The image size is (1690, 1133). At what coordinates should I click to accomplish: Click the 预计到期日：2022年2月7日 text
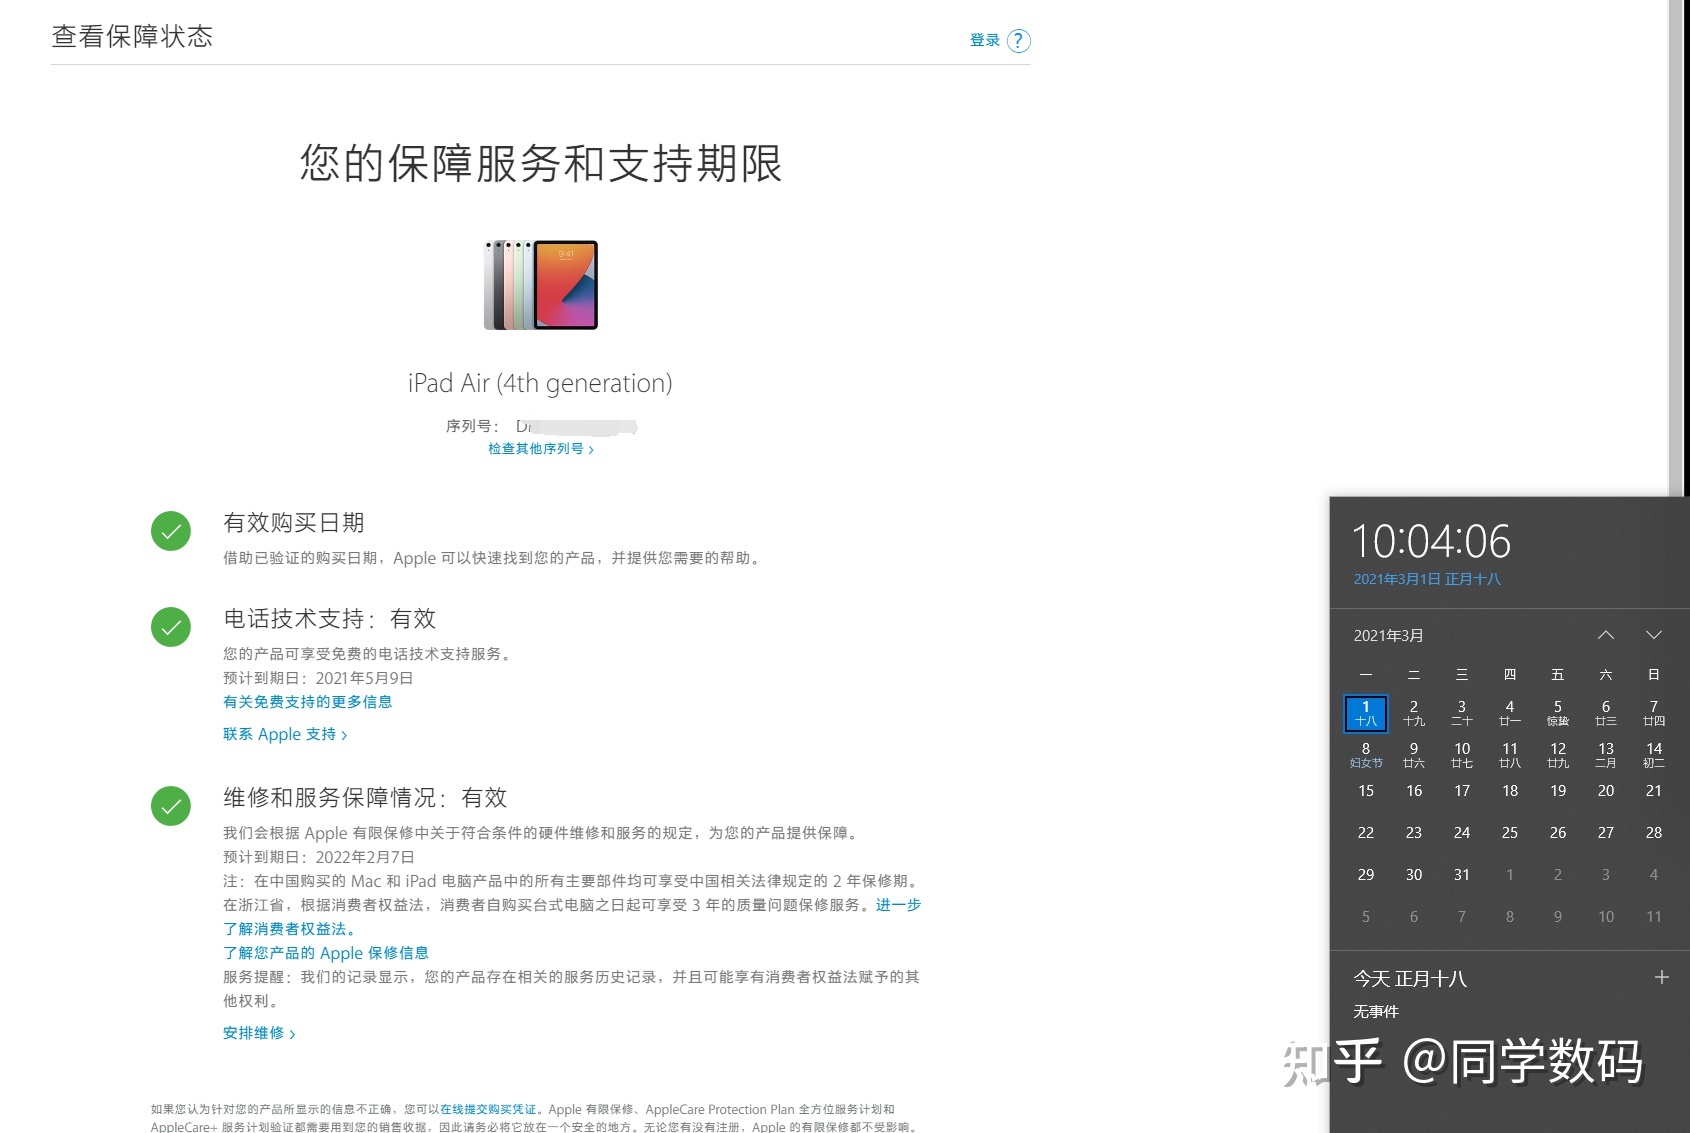[318, 857]
